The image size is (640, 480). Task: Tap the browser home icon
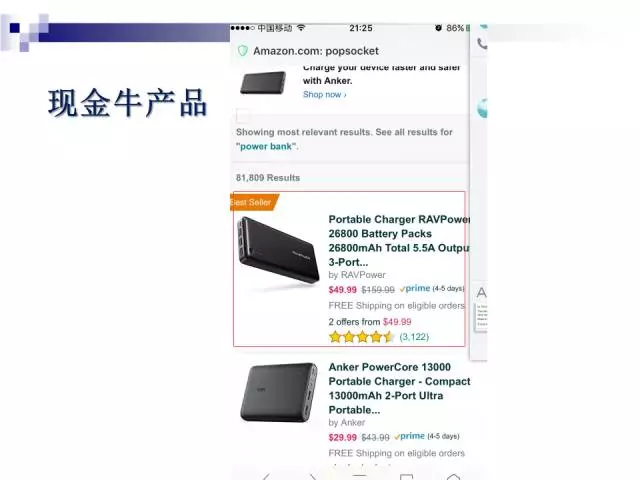453,477
